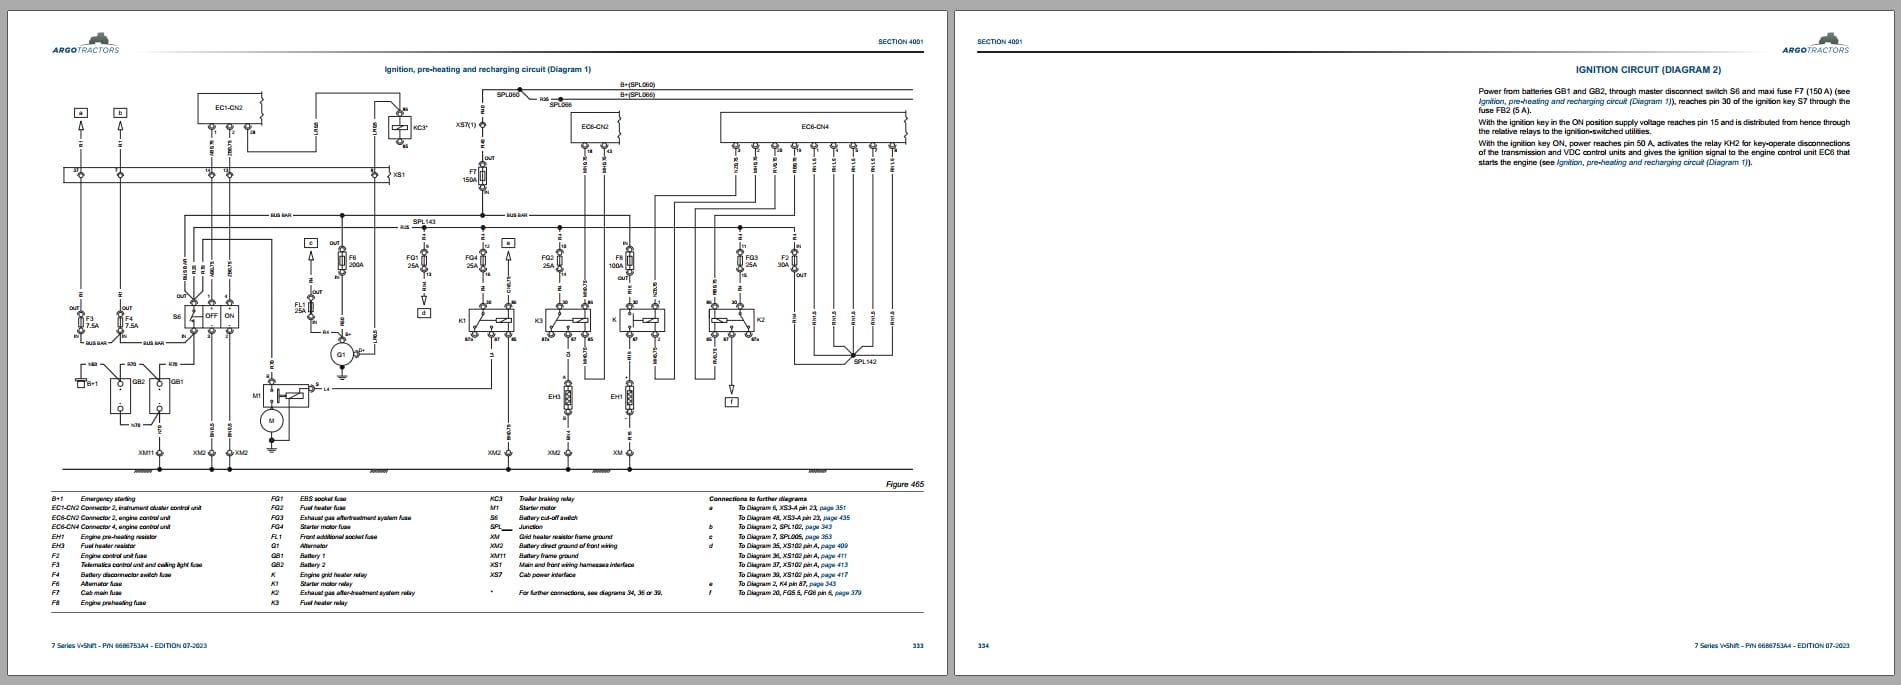Click the K2 relay symbol in the diagram
Viewport: 1901px width, 685px height.
click(732, 320)
